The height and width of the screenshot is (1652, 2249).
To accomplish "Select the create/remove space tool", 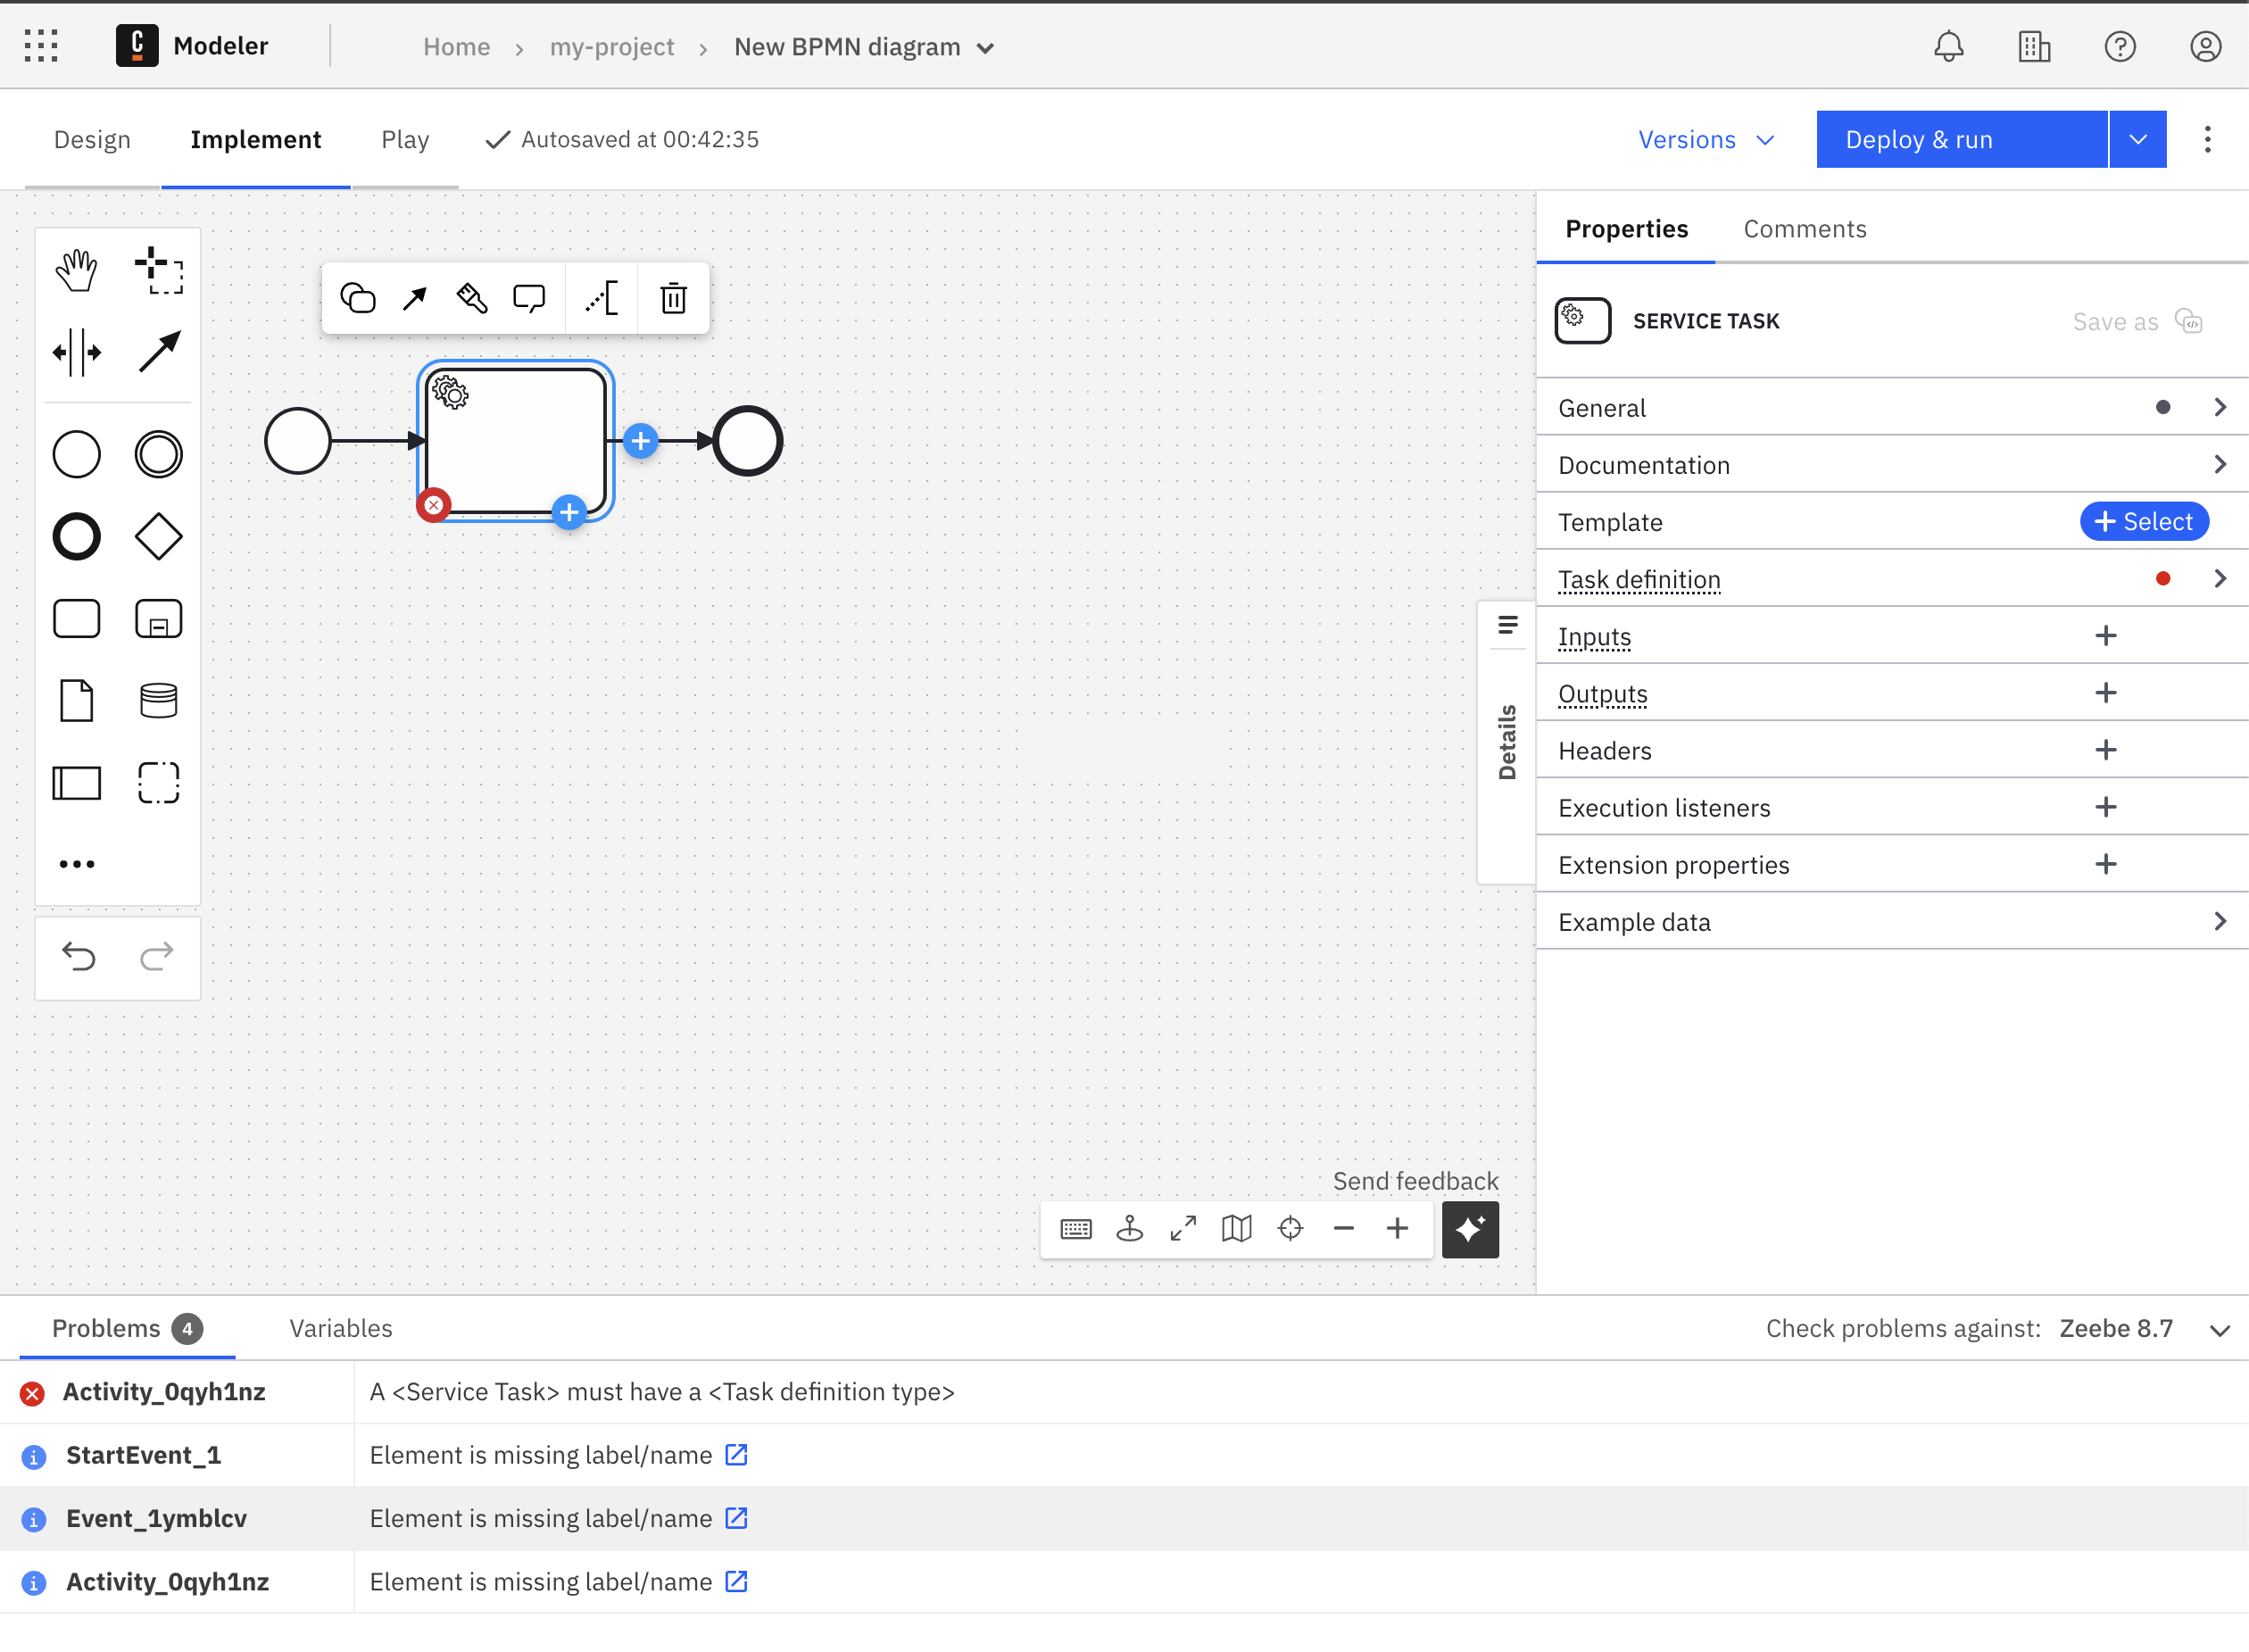I will [x=76, y=353].
